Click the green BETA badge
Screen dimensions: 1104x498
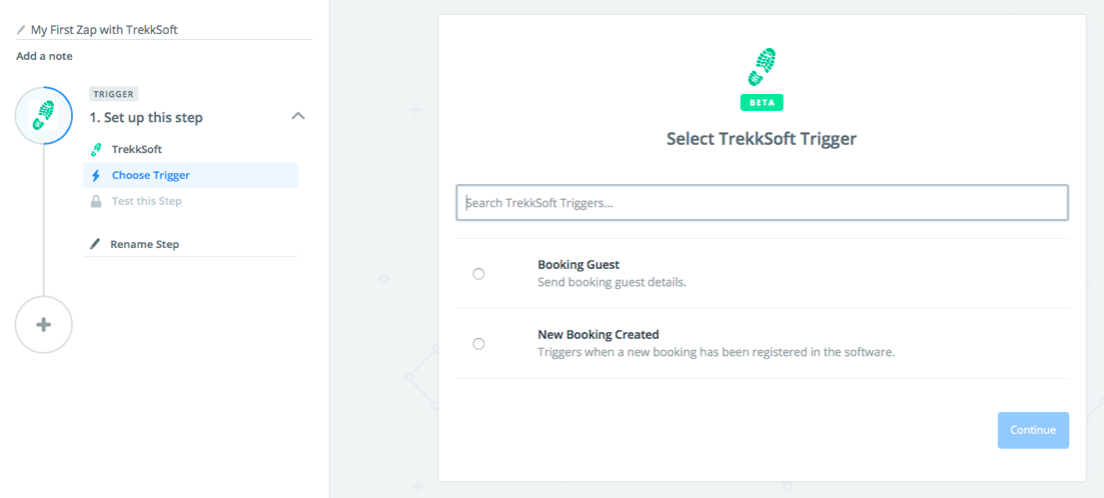click(762, 102)
